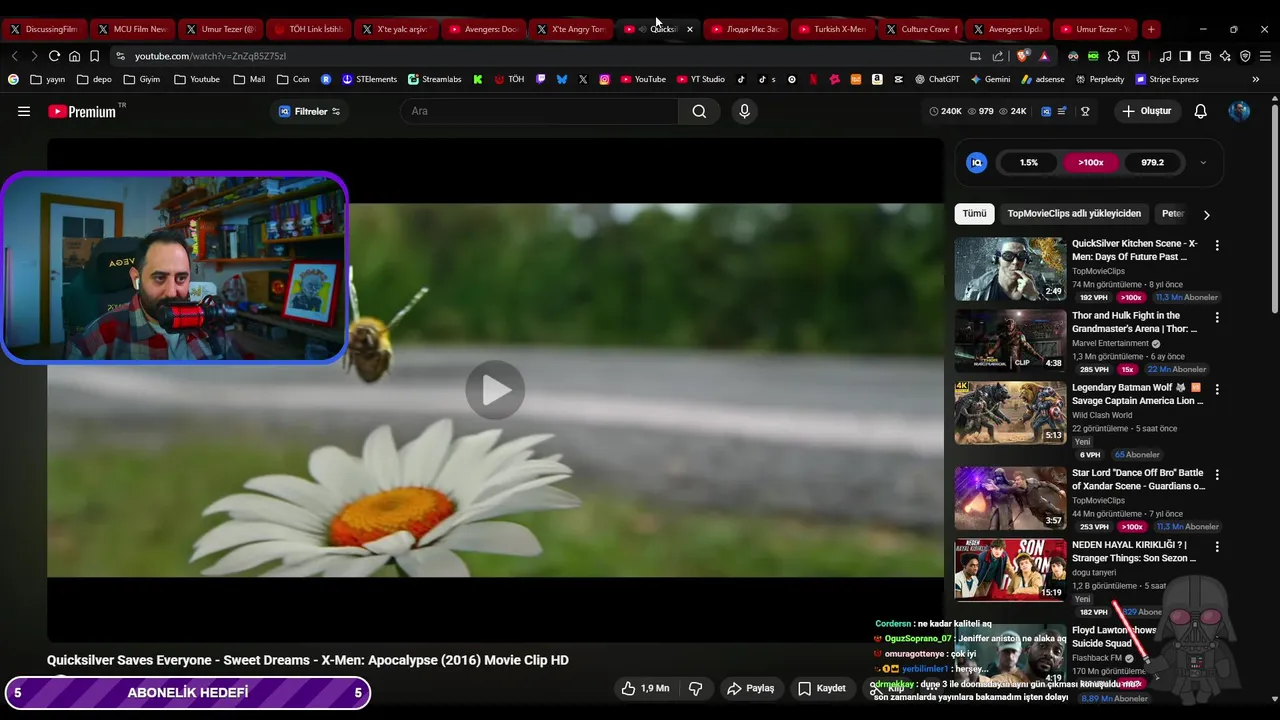This screenshot has height=720, width=1280.
Task: Open Filtreler filter button
Action: 310,111
